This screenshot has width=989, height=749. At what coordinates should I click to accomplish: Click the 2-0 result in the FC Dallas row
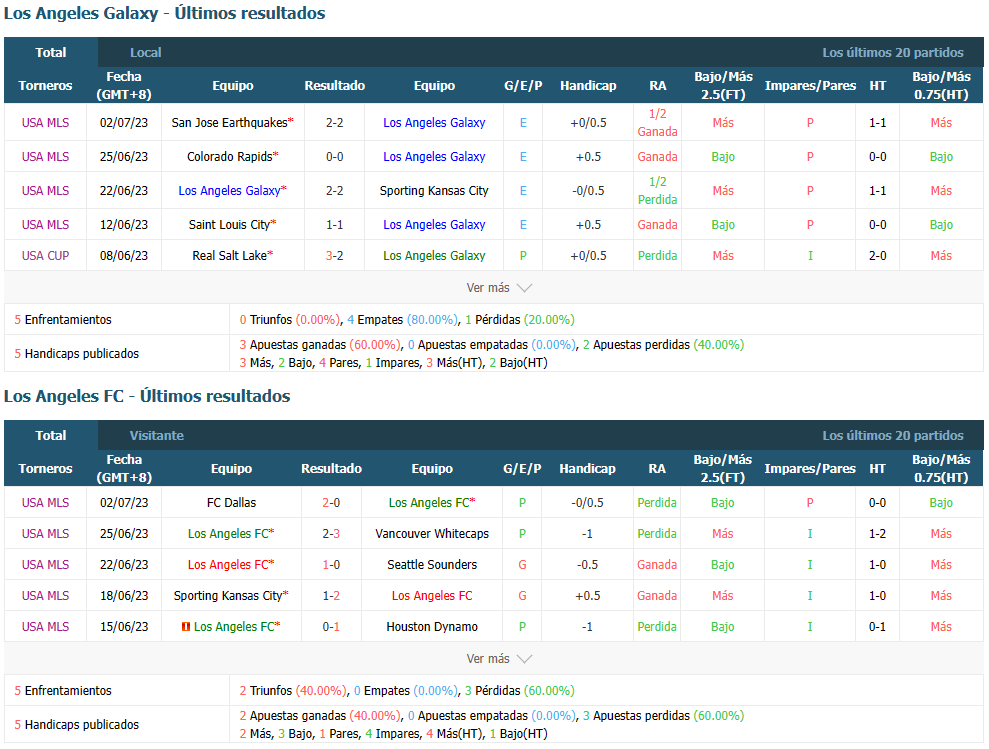click(x=331, y=503)
